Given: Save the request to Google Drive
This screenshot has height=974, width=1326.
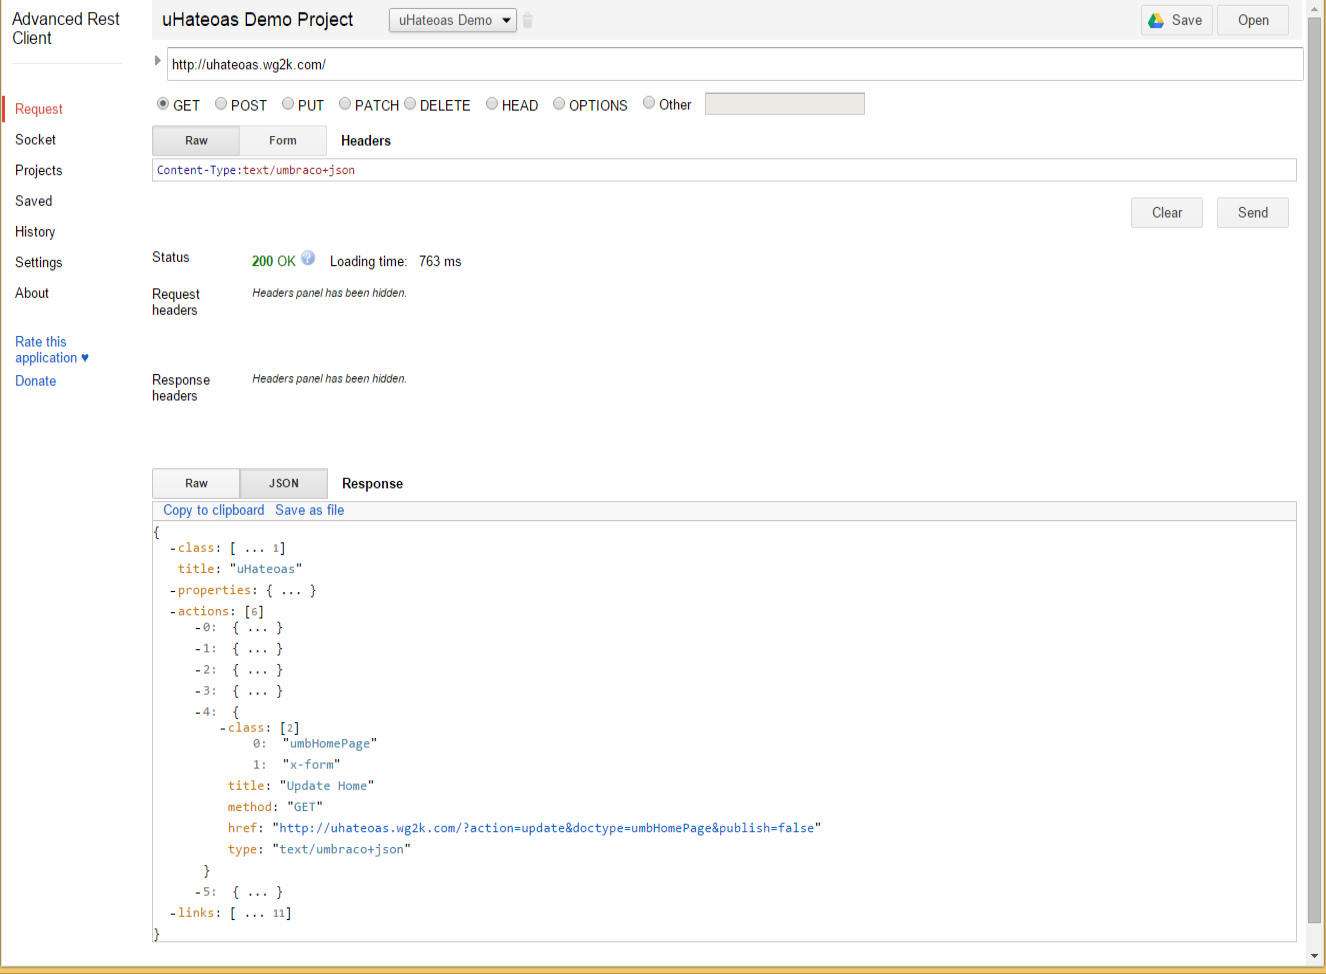Looking at the screenshot, I should click(1176, 20).
